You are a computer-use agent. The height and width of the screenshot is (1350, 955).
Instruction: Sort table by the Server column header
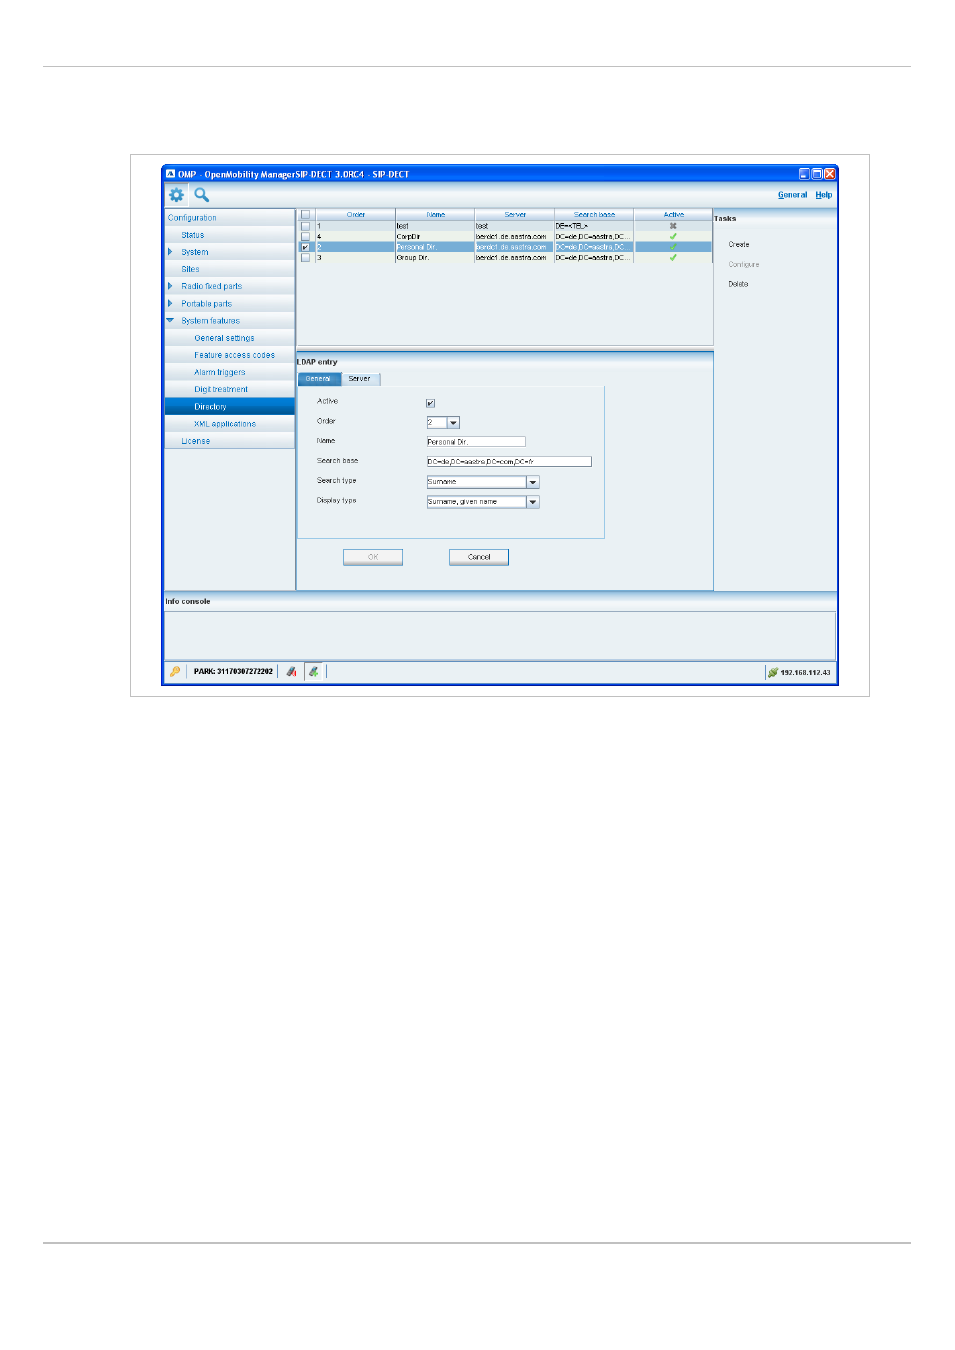[515, 214]
